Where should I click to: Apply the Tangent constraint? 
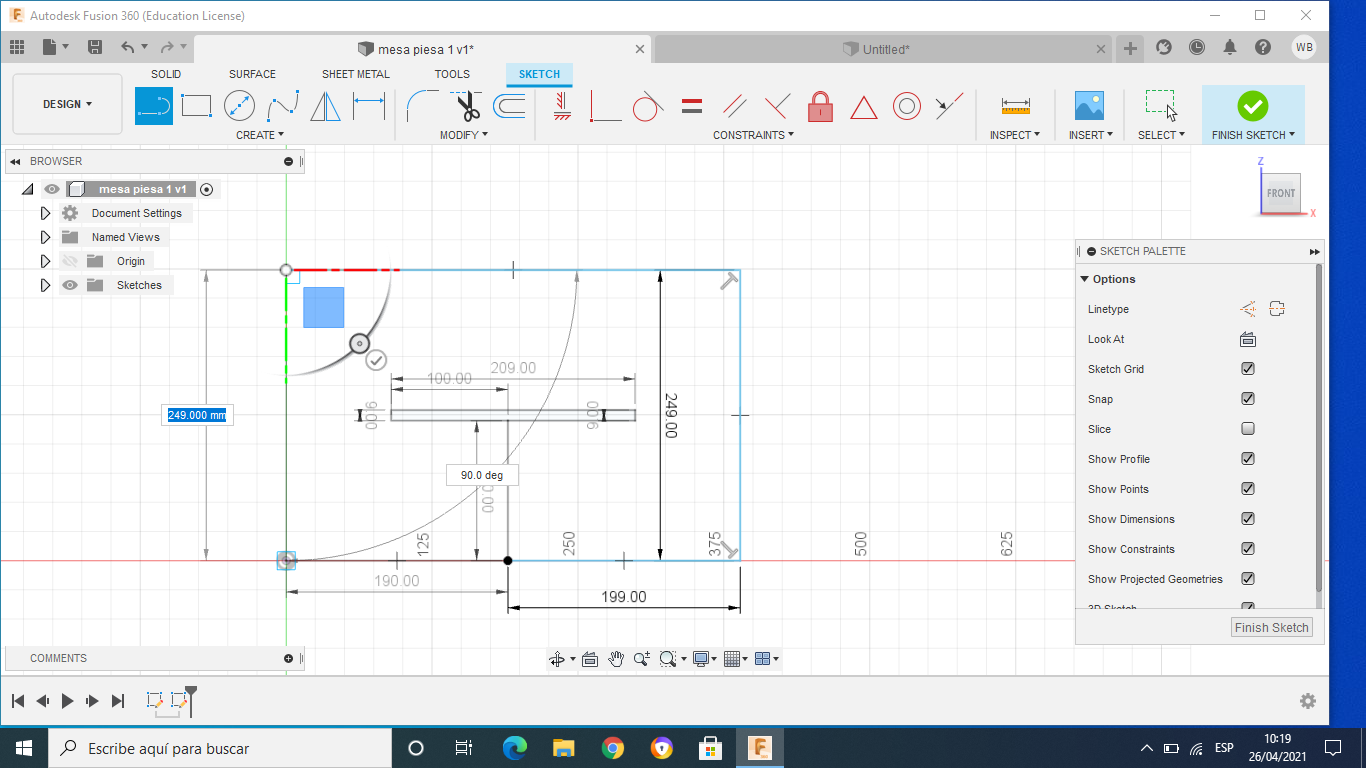[648, 105]
